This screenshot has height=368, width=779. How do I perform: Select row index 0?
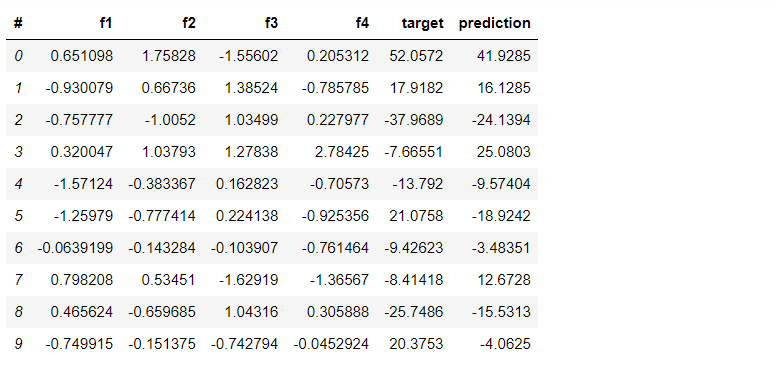click(18, 56)
